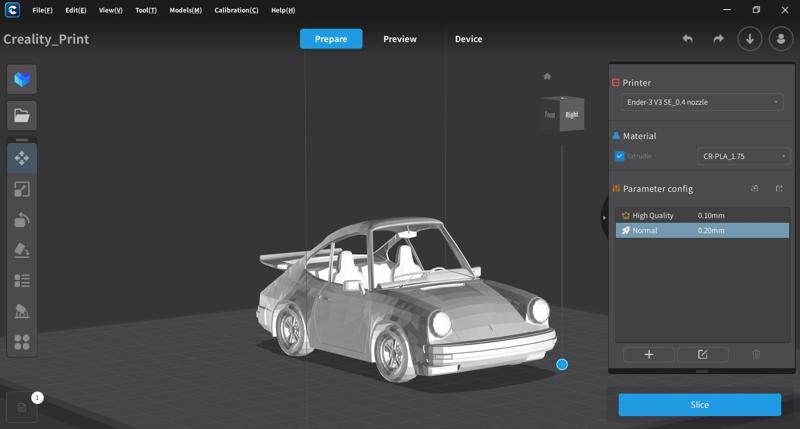Select the Rotate tool in left toolbar
Image resolution: width=800 pixels, height=429 pixels.
tap(22, 220)
